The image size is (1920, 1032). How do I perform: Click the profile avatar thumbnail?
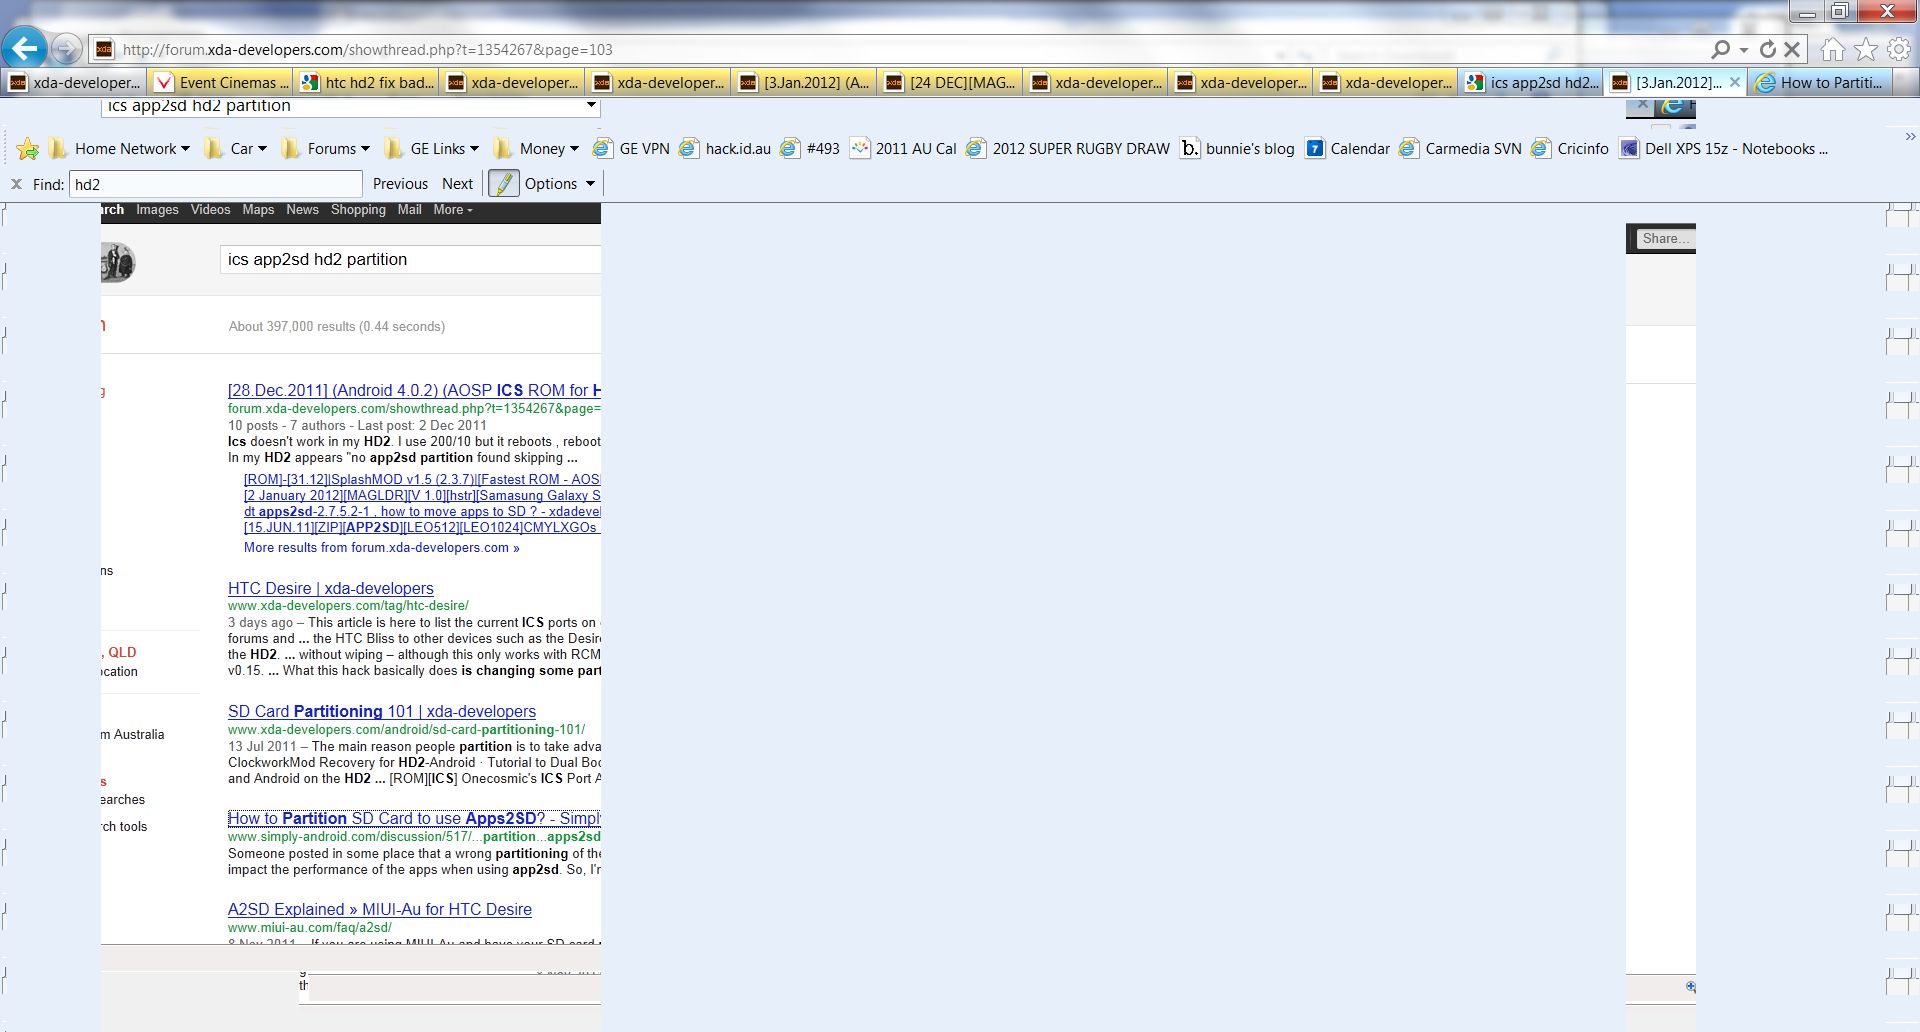pos(118,263)
